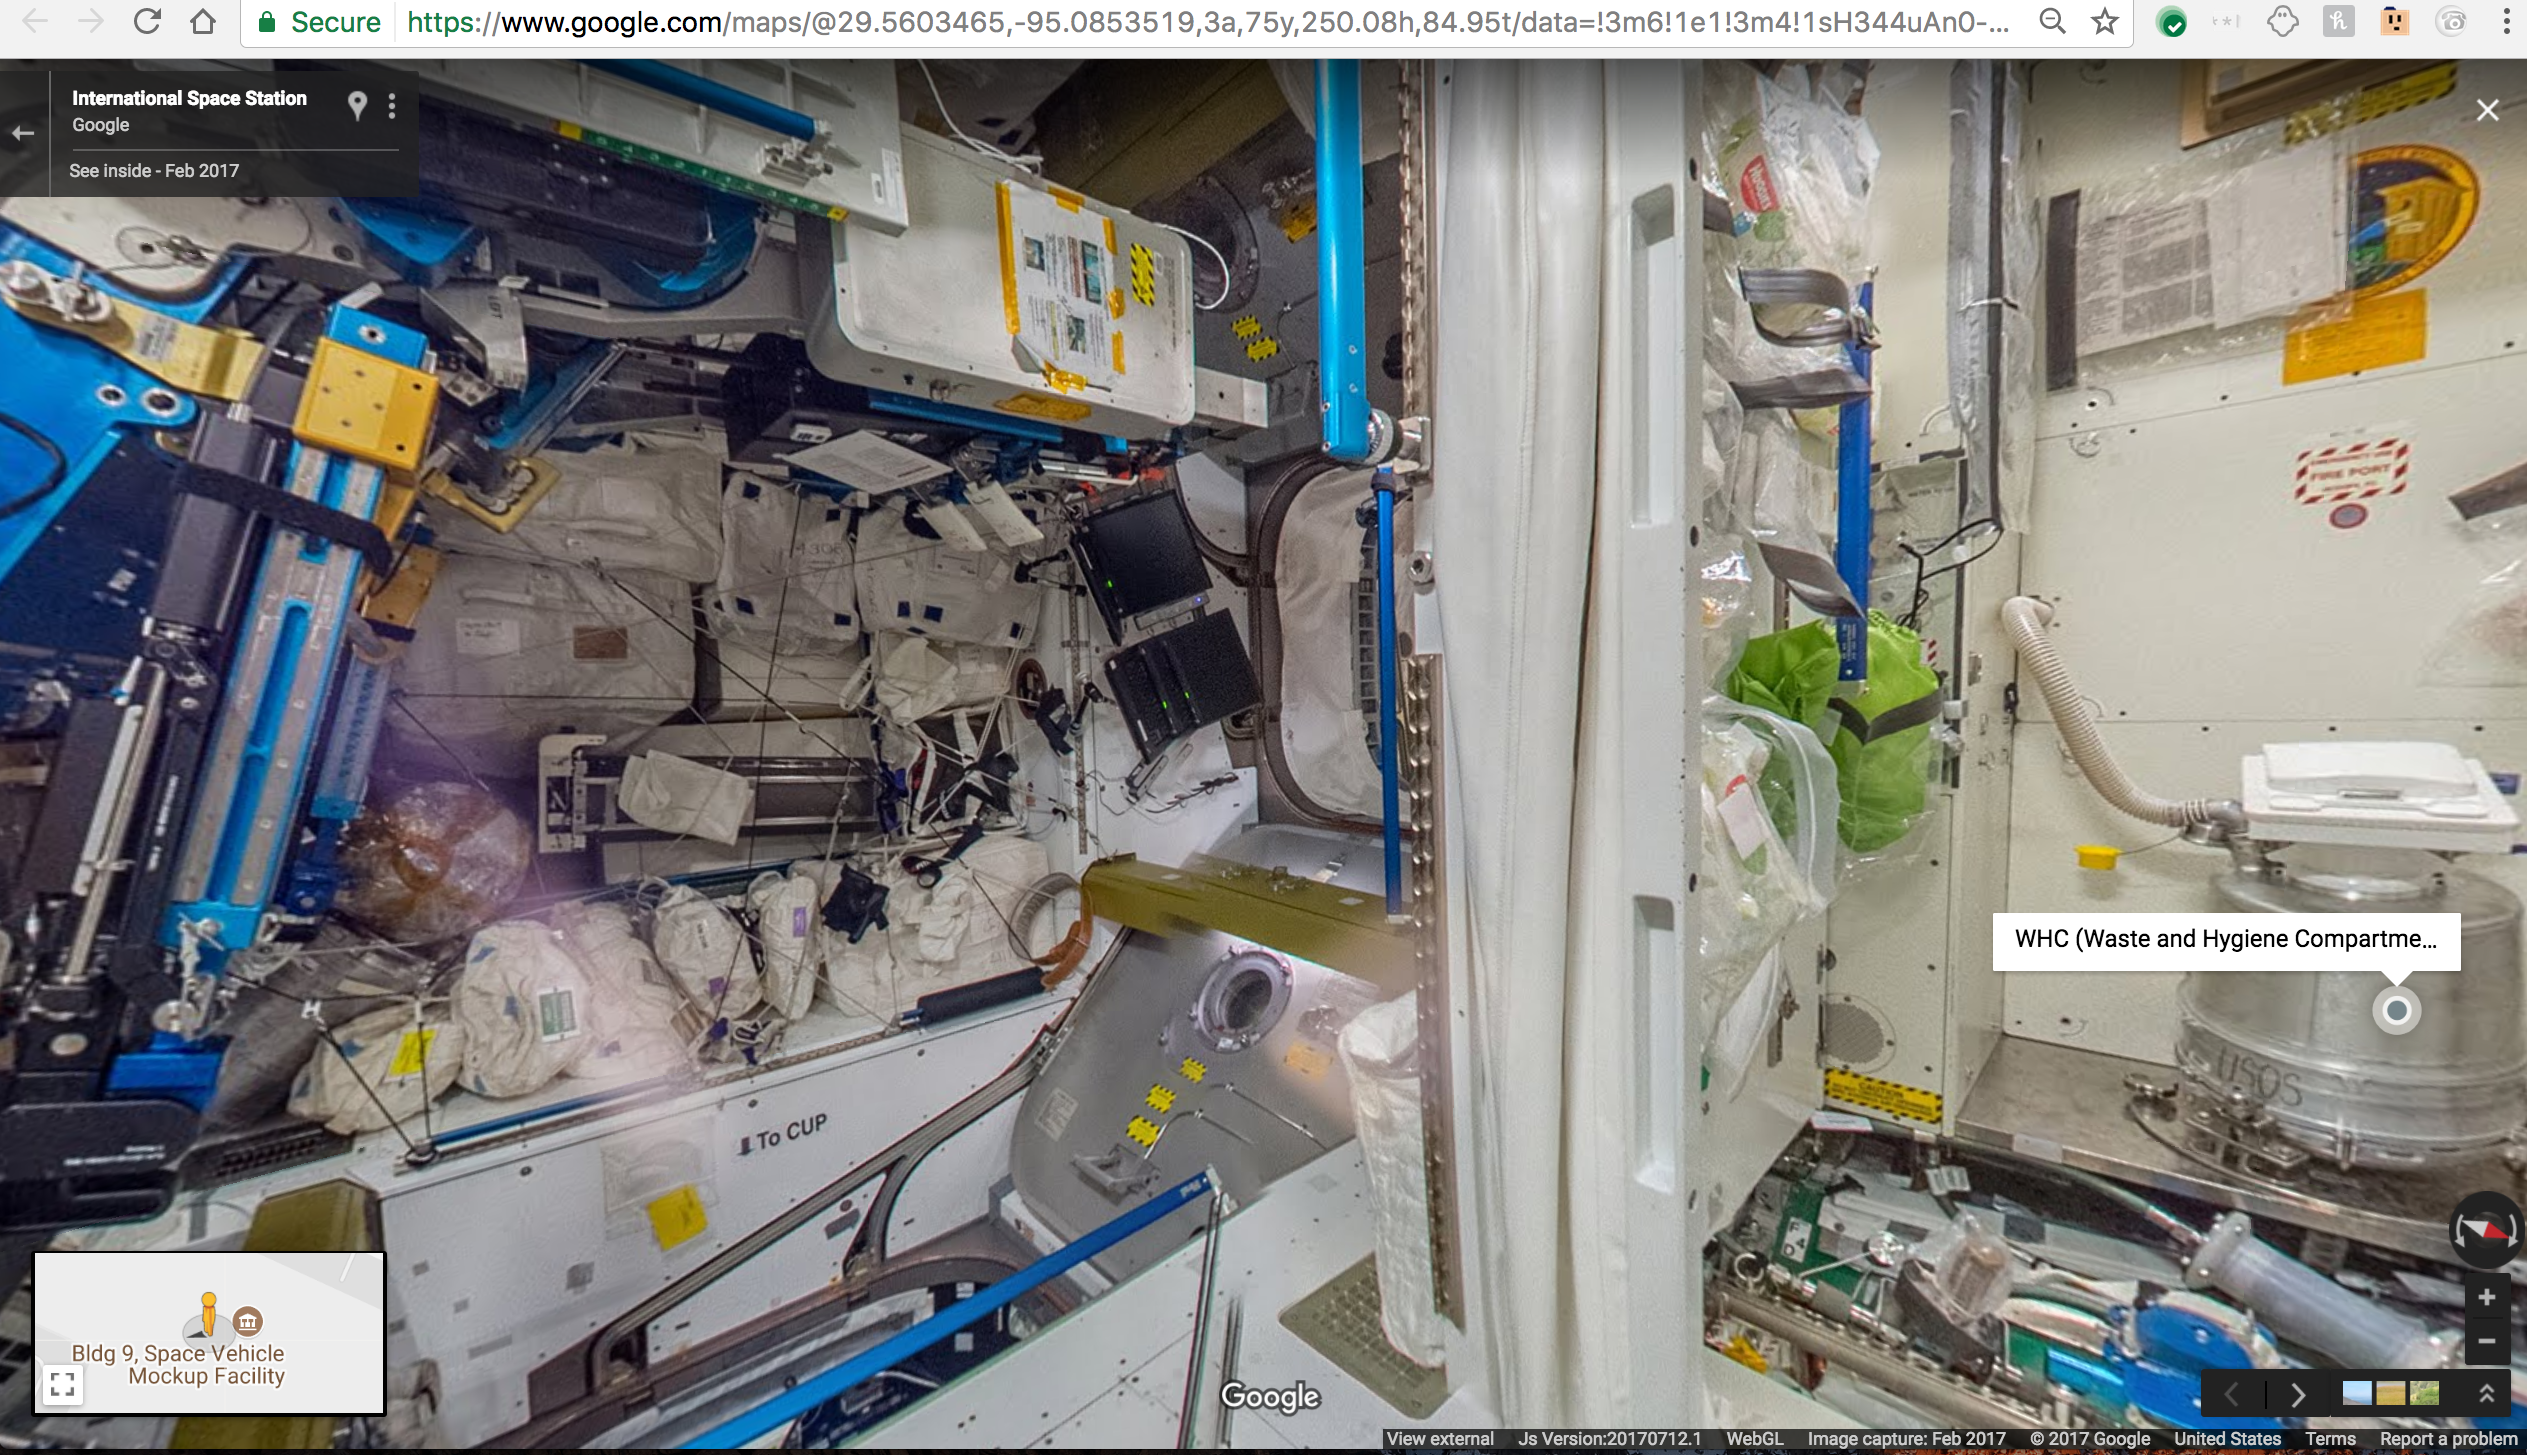This screenshot has width=2527, height=1455.
Task: Select the first blue sky image thumbnail
Action: pos(2357,1393)
